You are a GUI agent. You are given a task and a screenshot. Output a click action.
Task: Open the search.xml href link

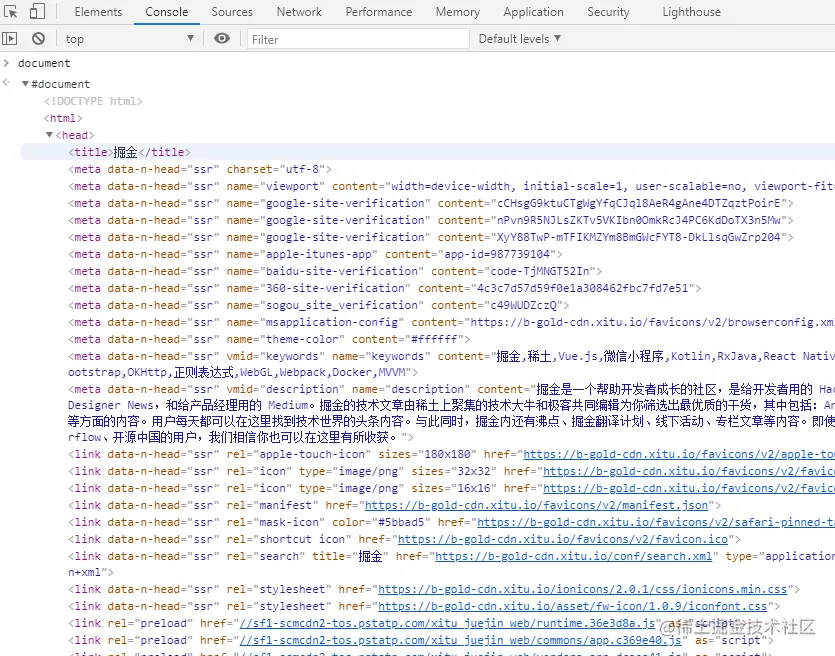pyautogui.click(x=574, y=556)
